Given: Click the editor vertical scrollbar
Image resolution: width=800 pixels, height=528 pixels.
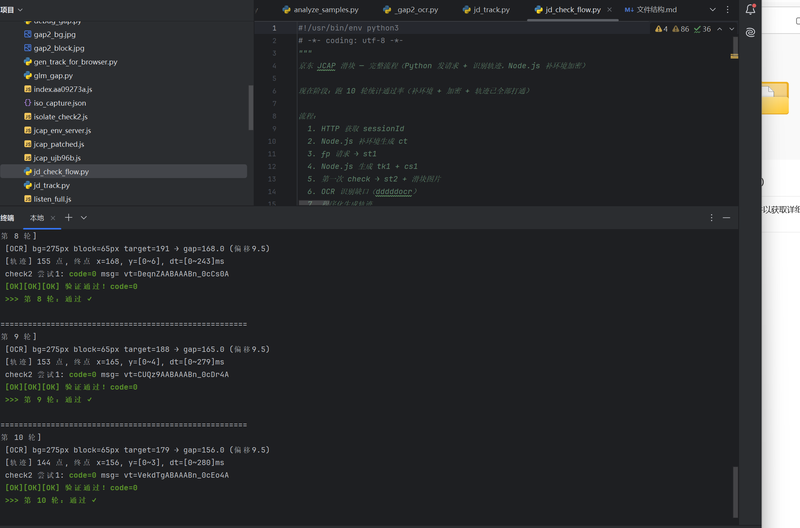Looking at the screenshot, I should (x=735, y=47).
